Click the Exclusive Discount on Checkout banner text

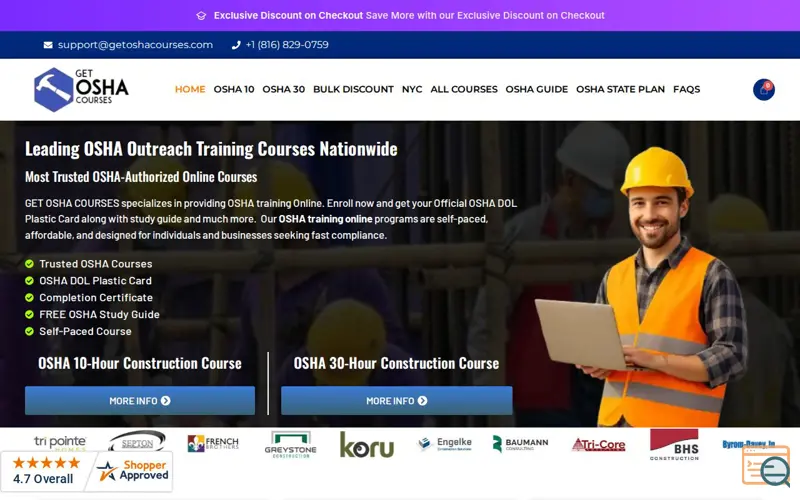point(409,16)
